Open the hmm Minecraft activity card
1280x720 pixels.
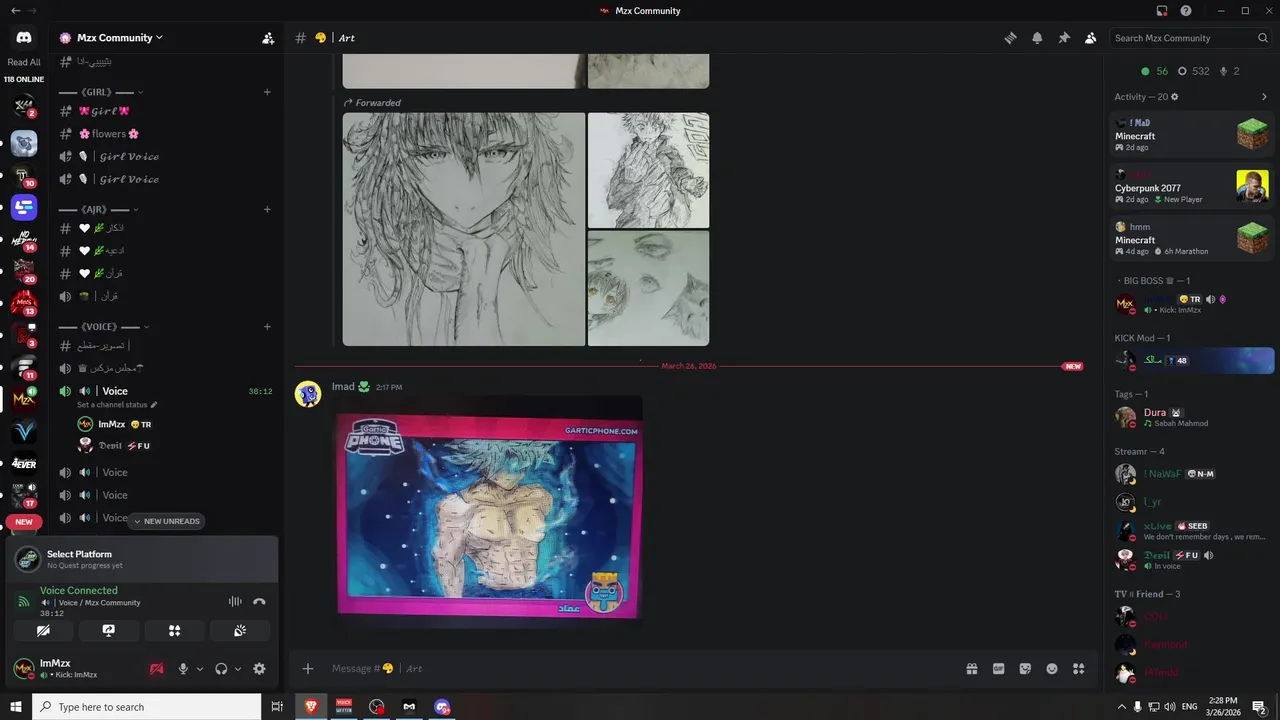click(1191, 238)
